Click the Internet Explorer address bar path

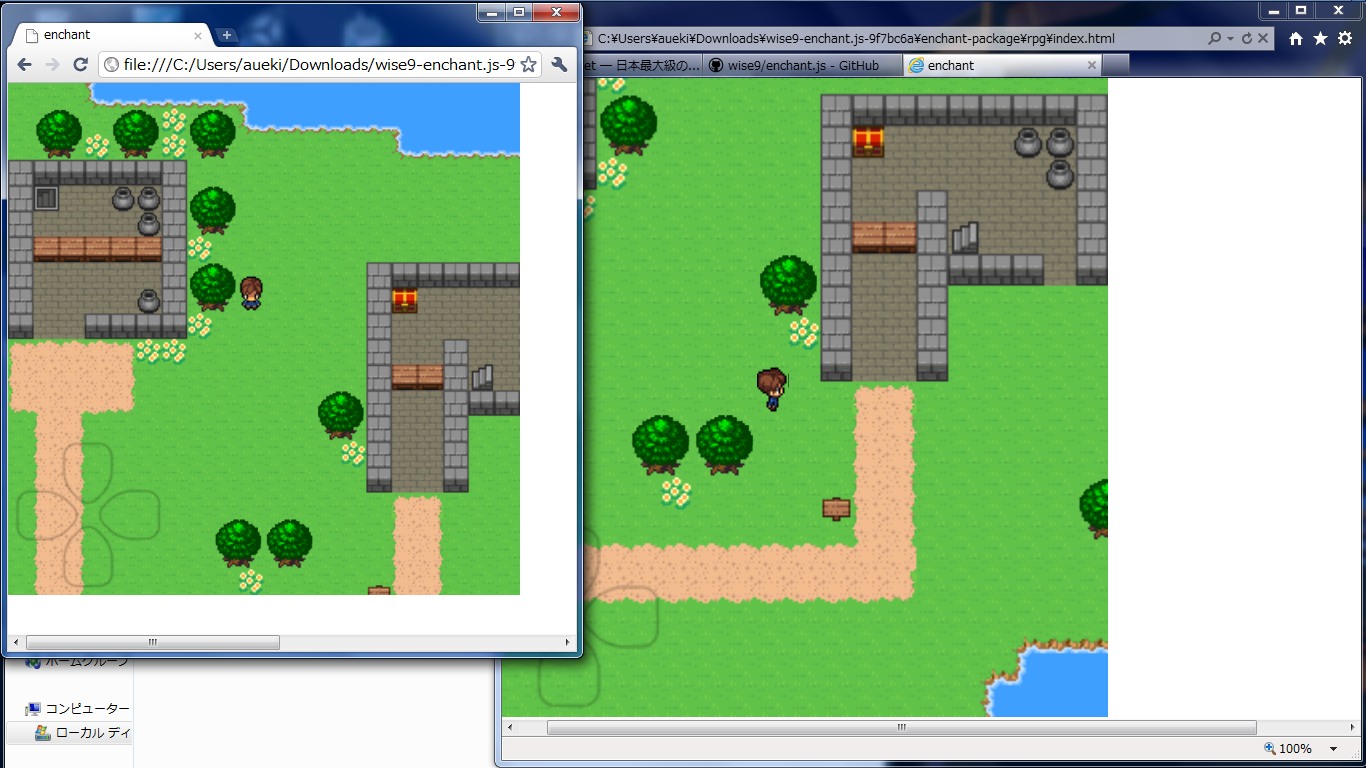click(856, 39)
